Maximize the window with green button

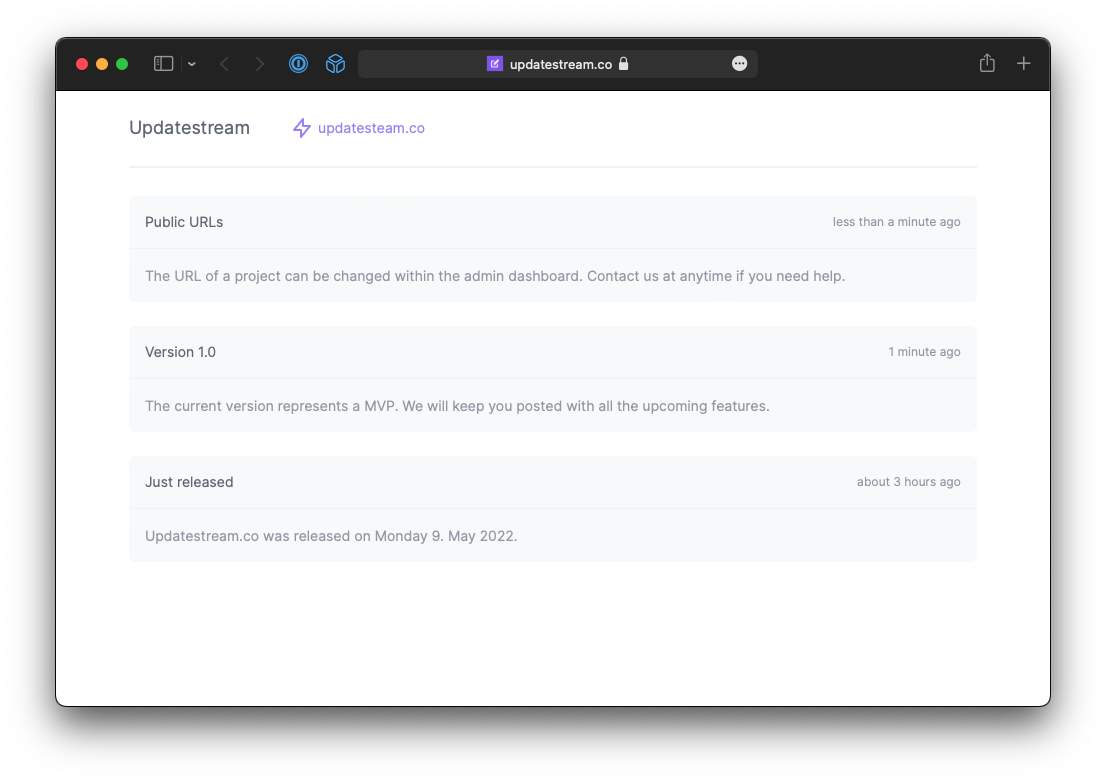pos(122,64)
